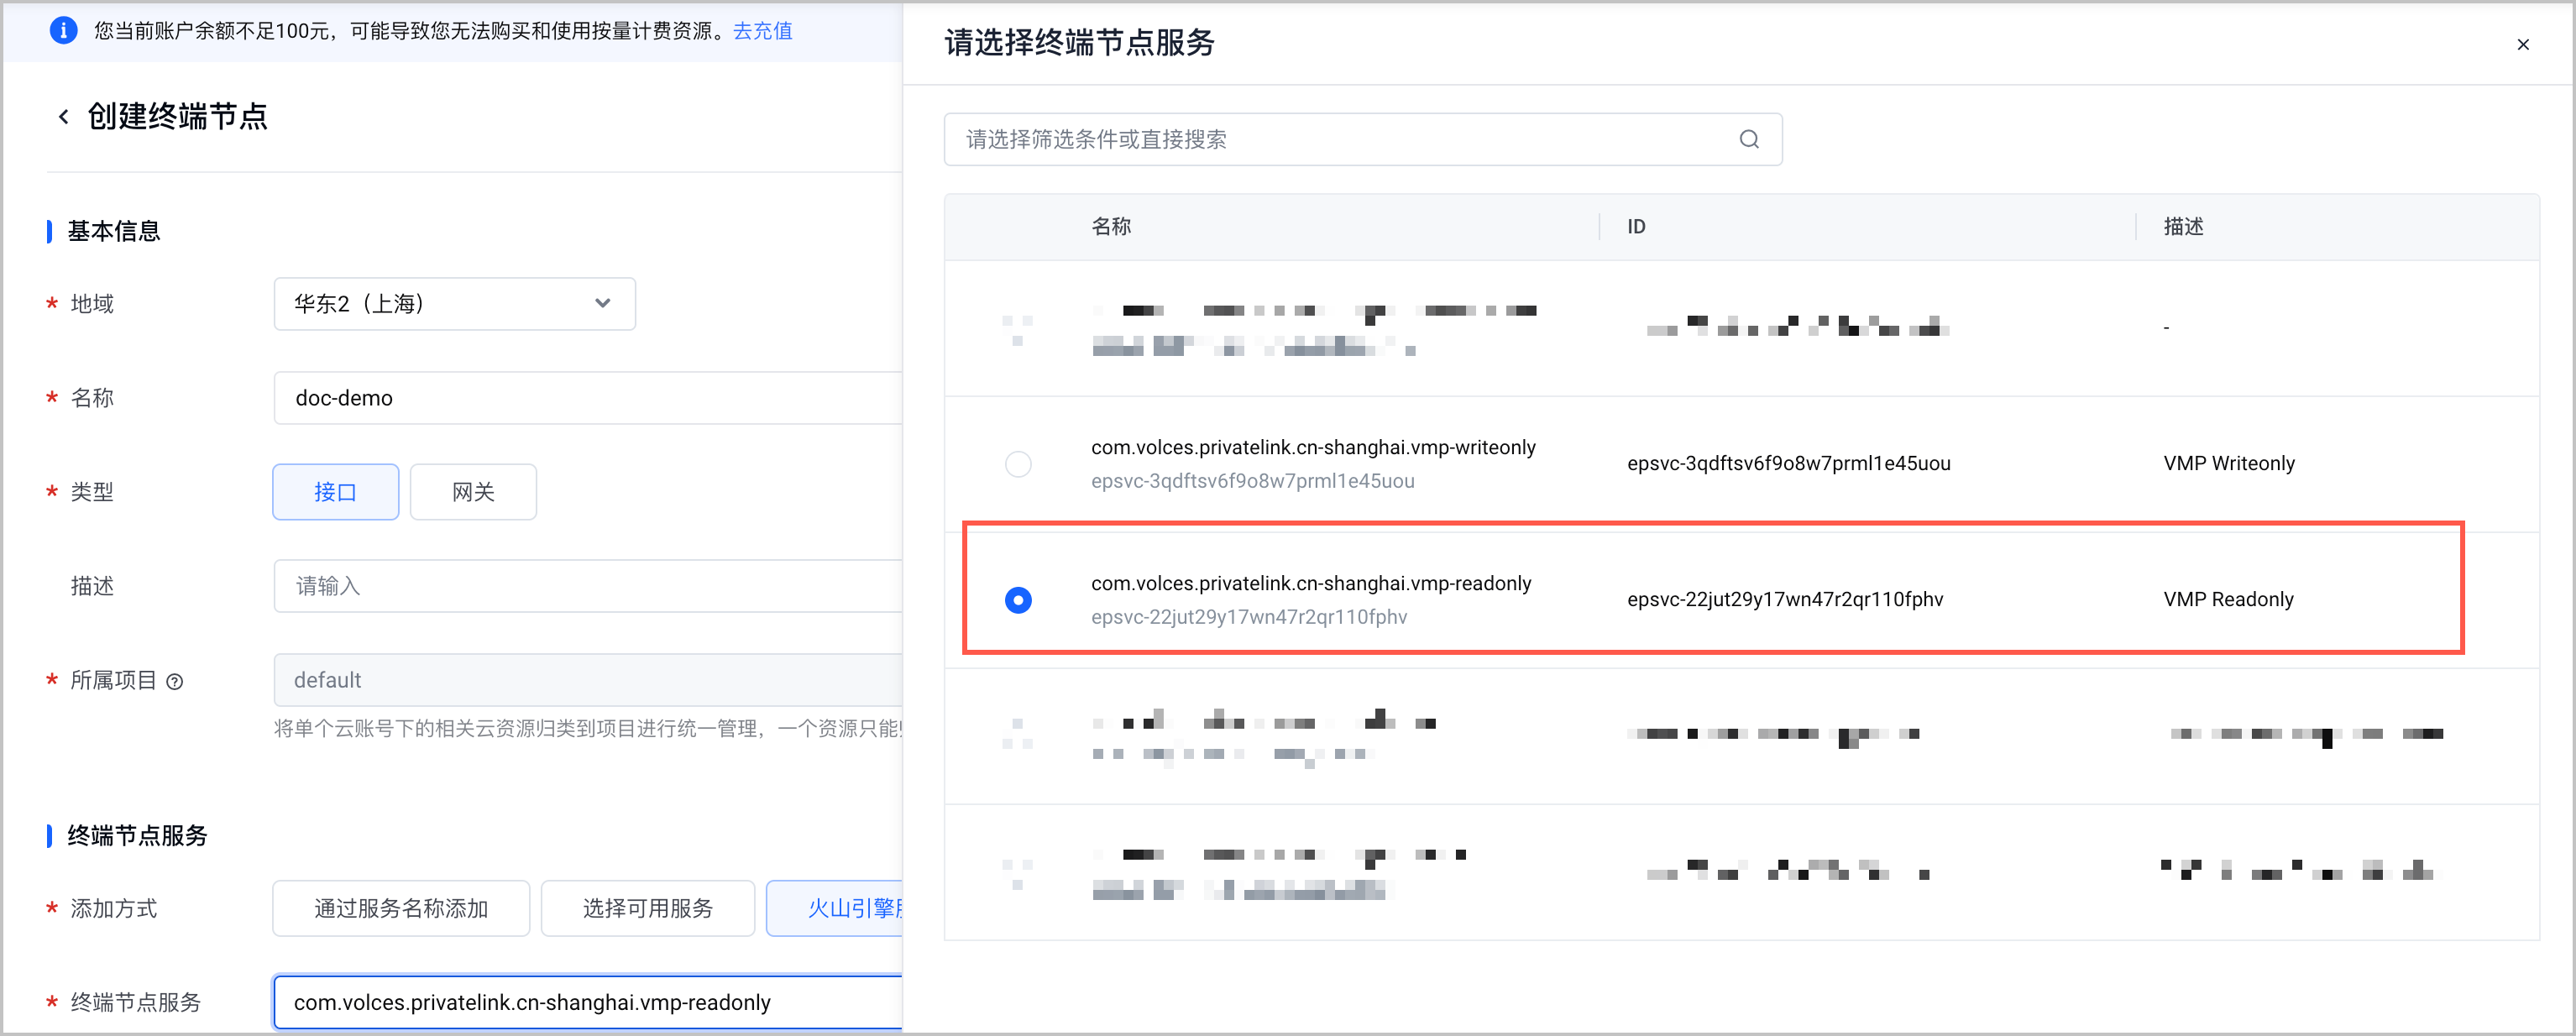Viewport: 2576px width, 1036px height.
Task: Click the 所属项目 default field
Action: 588,680
